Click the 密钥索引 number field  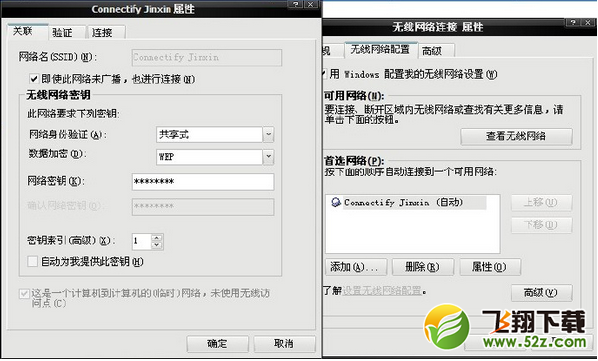point(141,241)
